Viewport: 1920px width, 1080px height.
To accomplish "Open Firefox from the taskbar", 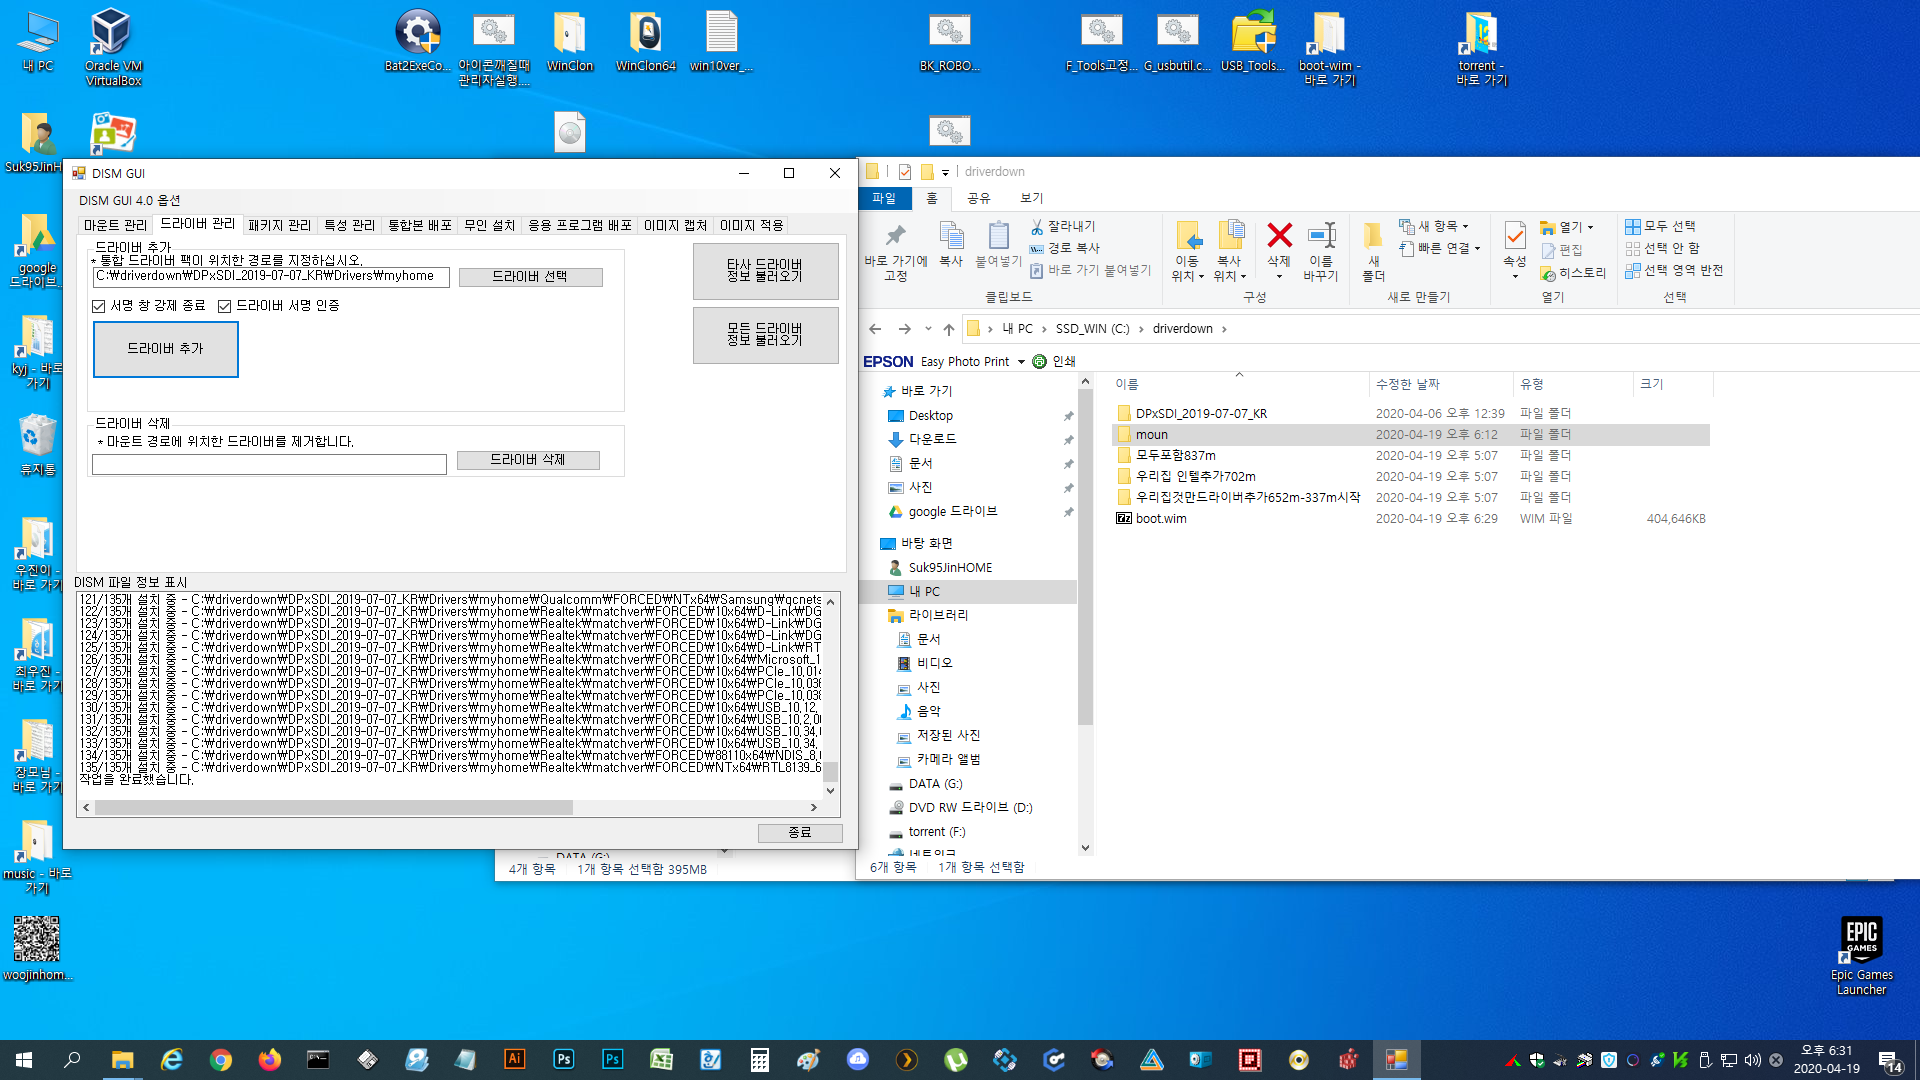I will click(x=269, y=1060).
